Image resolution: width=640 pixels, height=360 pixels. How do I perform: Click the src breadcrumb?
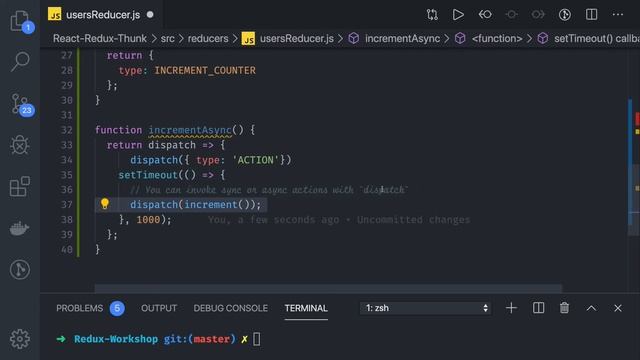[167, 38]
